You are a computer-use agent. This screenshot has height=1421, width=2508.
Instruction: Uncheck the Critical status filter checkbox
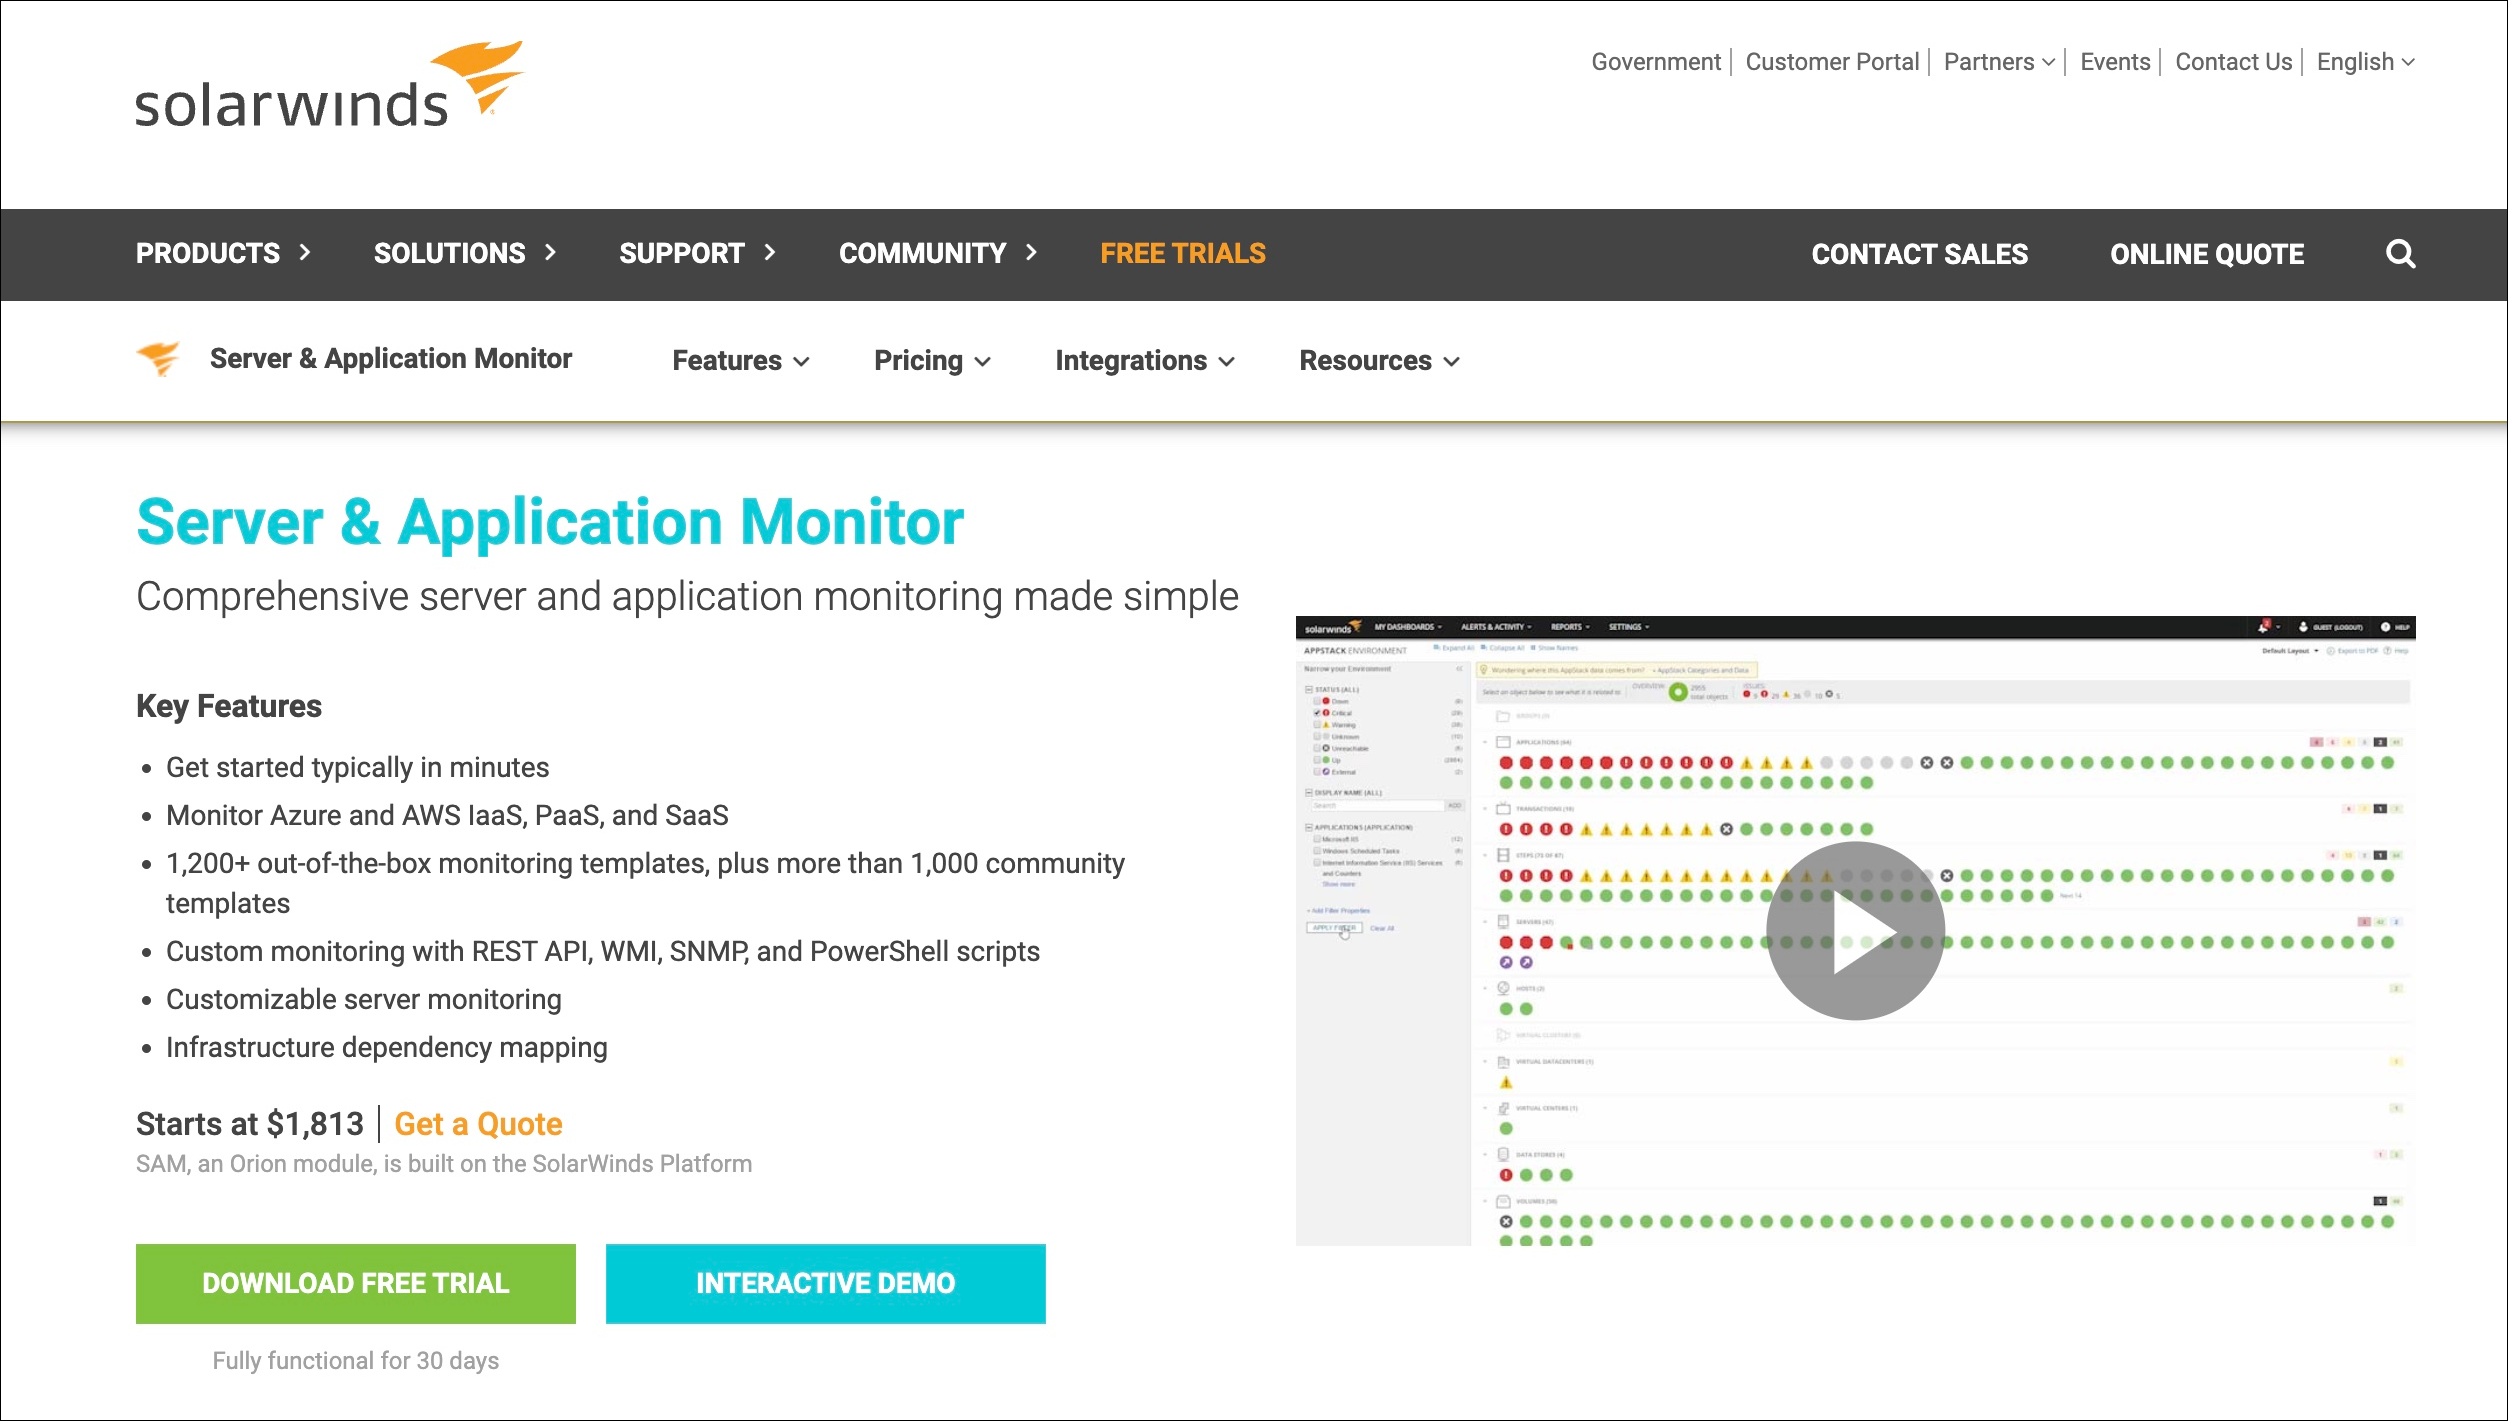coord(1317,713)
